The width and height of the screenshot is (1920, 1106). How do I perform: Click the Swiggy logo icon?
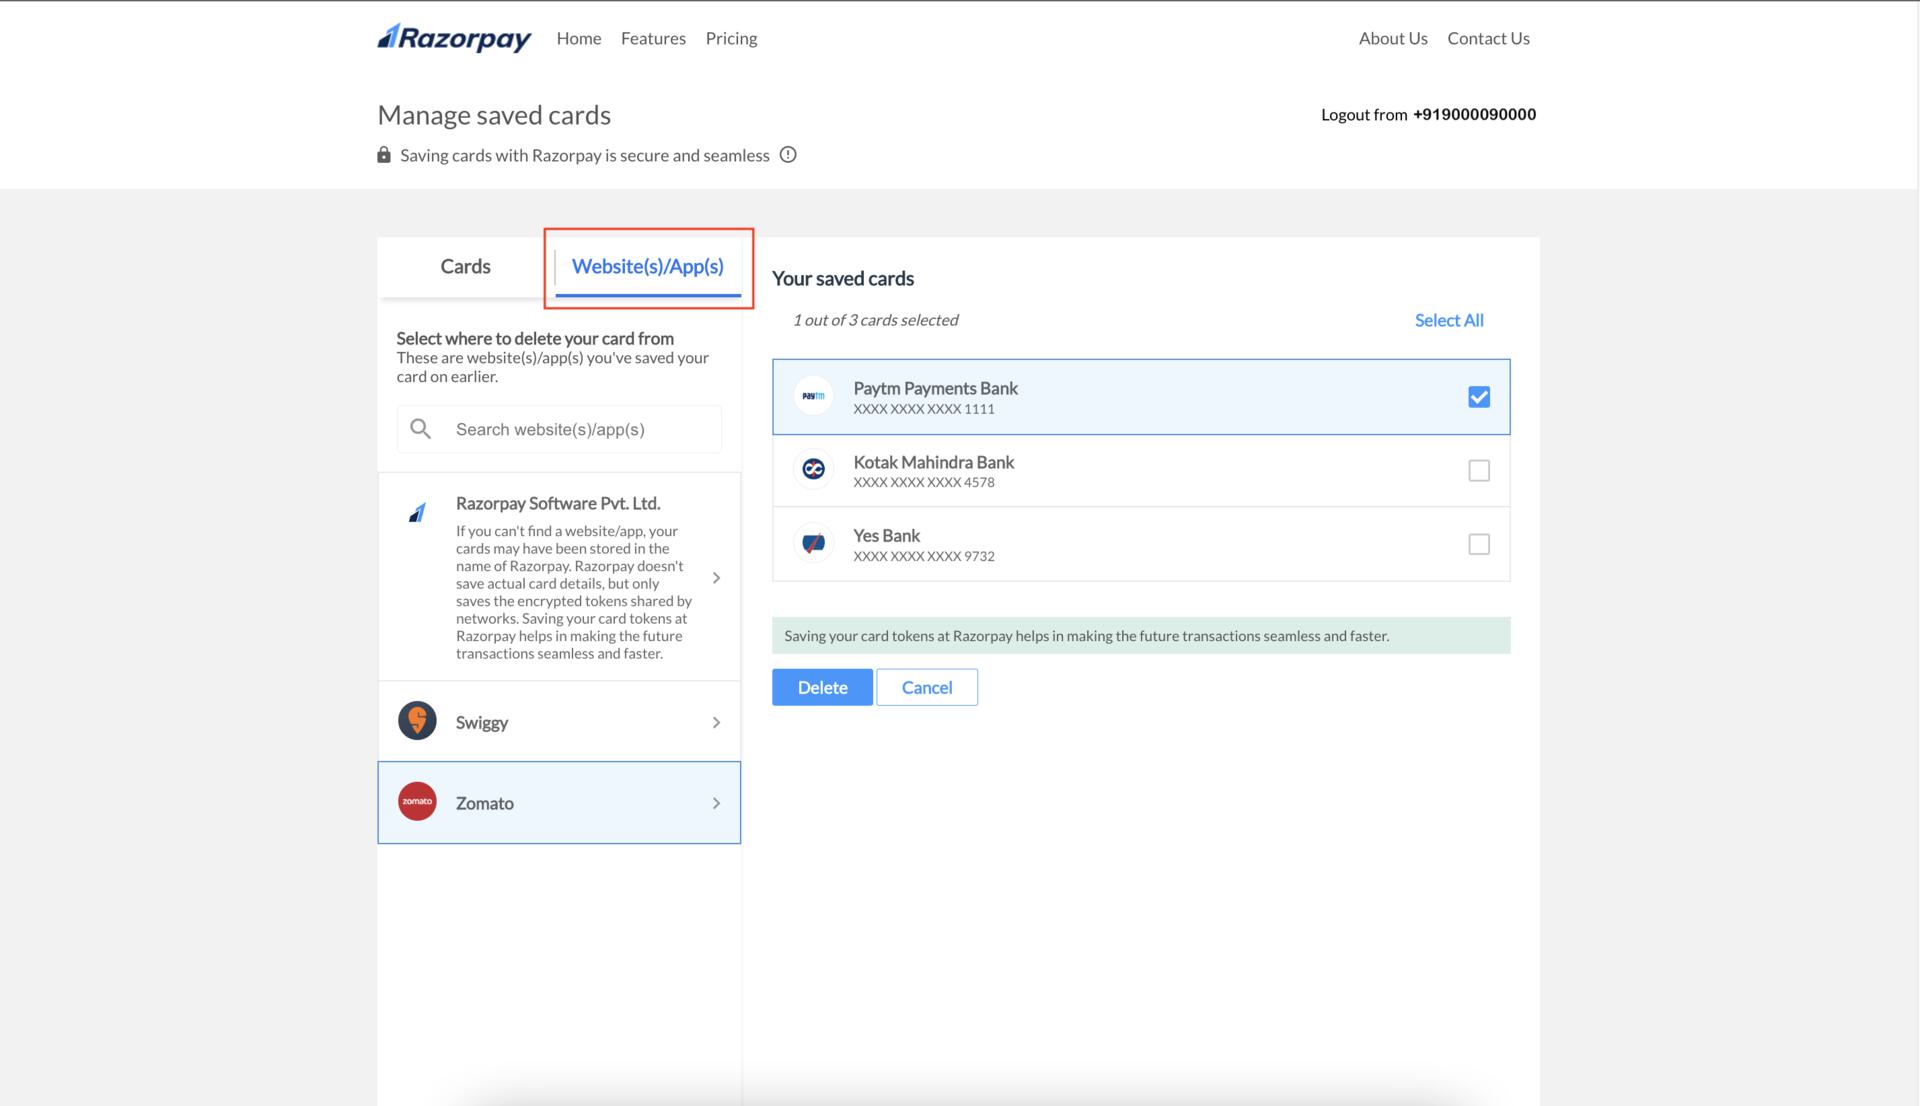coord(417,721)
